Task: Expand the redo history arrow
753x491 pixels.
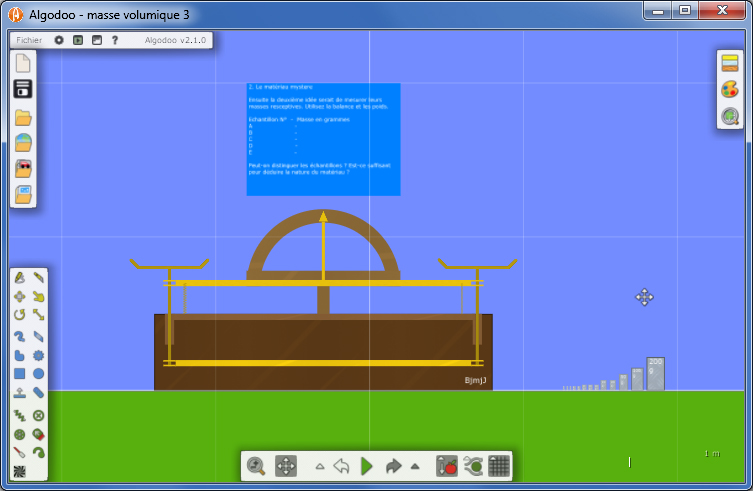Action: pyautogui.click(x=415, y=466)
